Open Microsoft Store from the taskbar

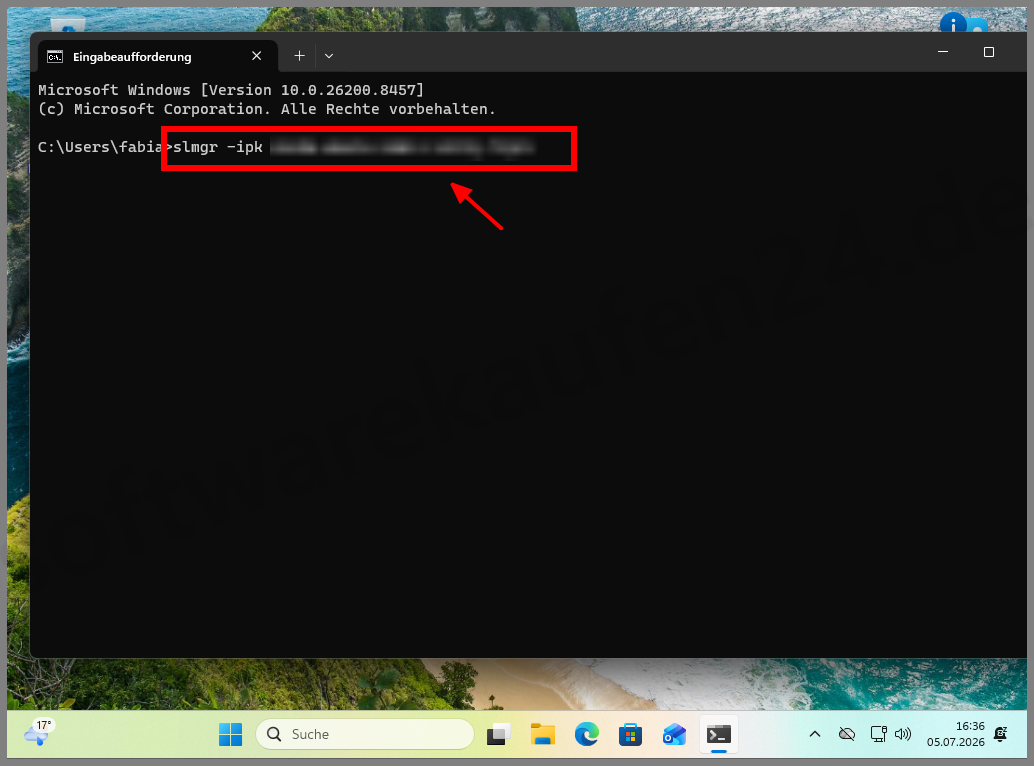630,734
